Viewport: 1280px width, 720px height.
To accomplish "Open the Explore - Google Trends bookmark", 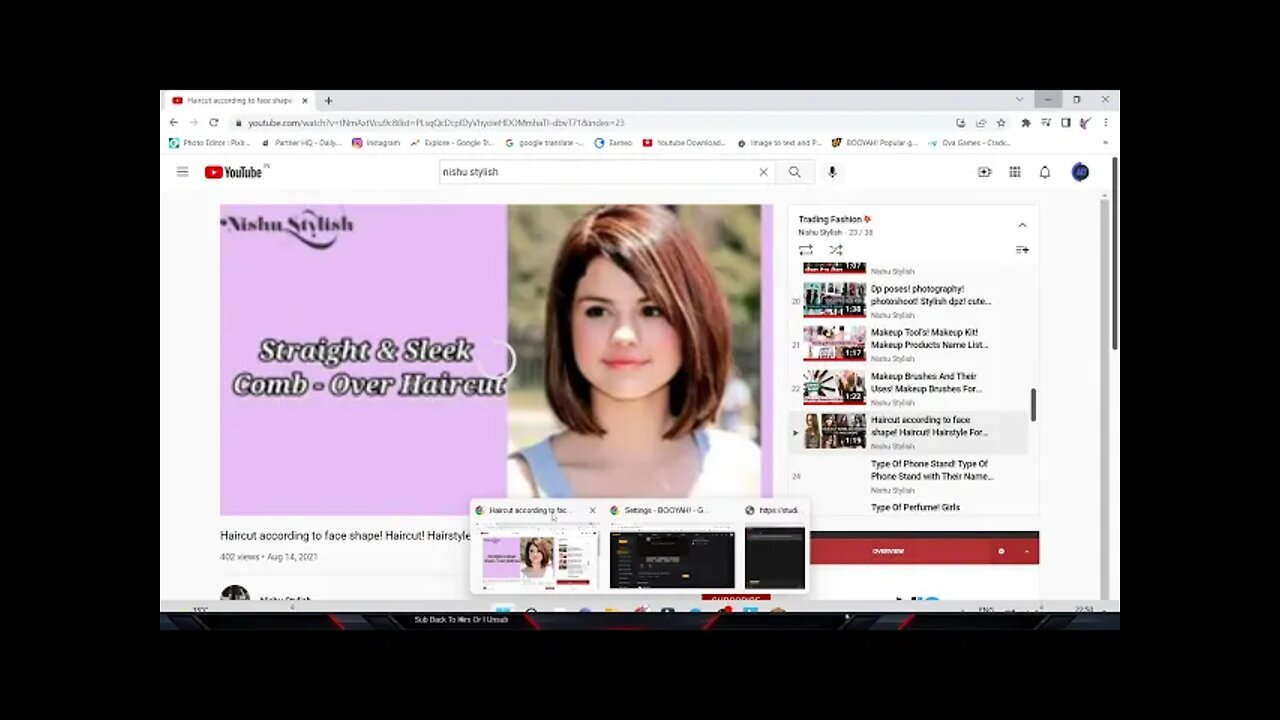I will (x=452, y=143).
